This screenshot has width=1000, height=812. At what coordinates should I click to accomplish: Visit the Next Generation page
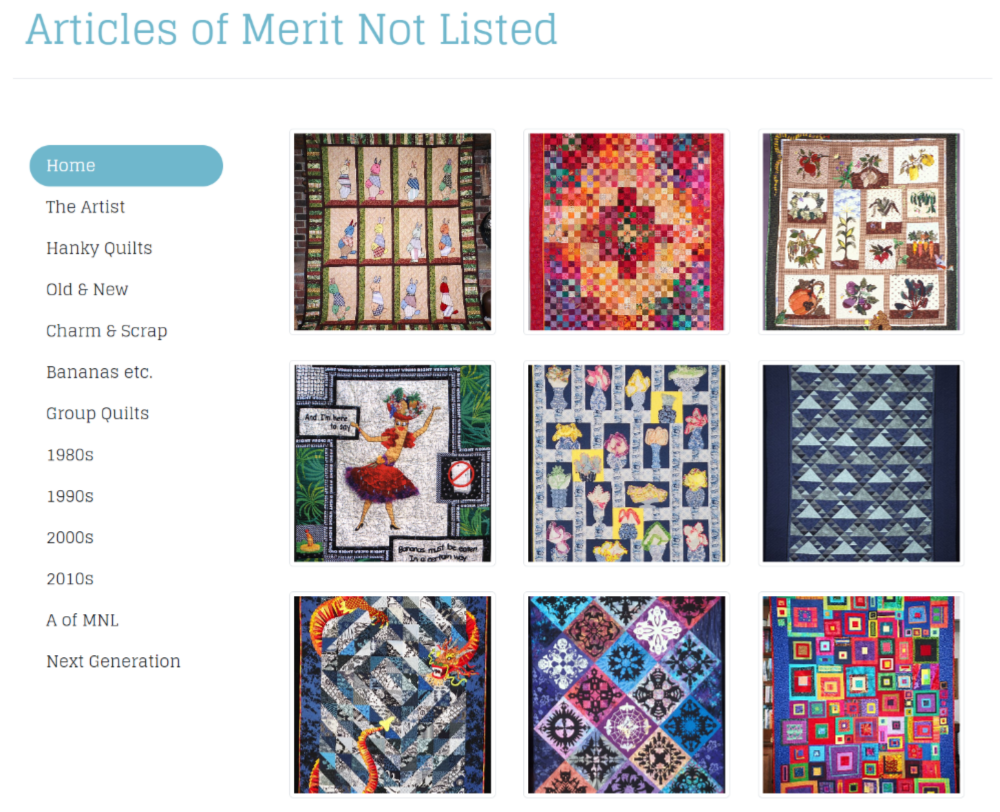[113, 661]
